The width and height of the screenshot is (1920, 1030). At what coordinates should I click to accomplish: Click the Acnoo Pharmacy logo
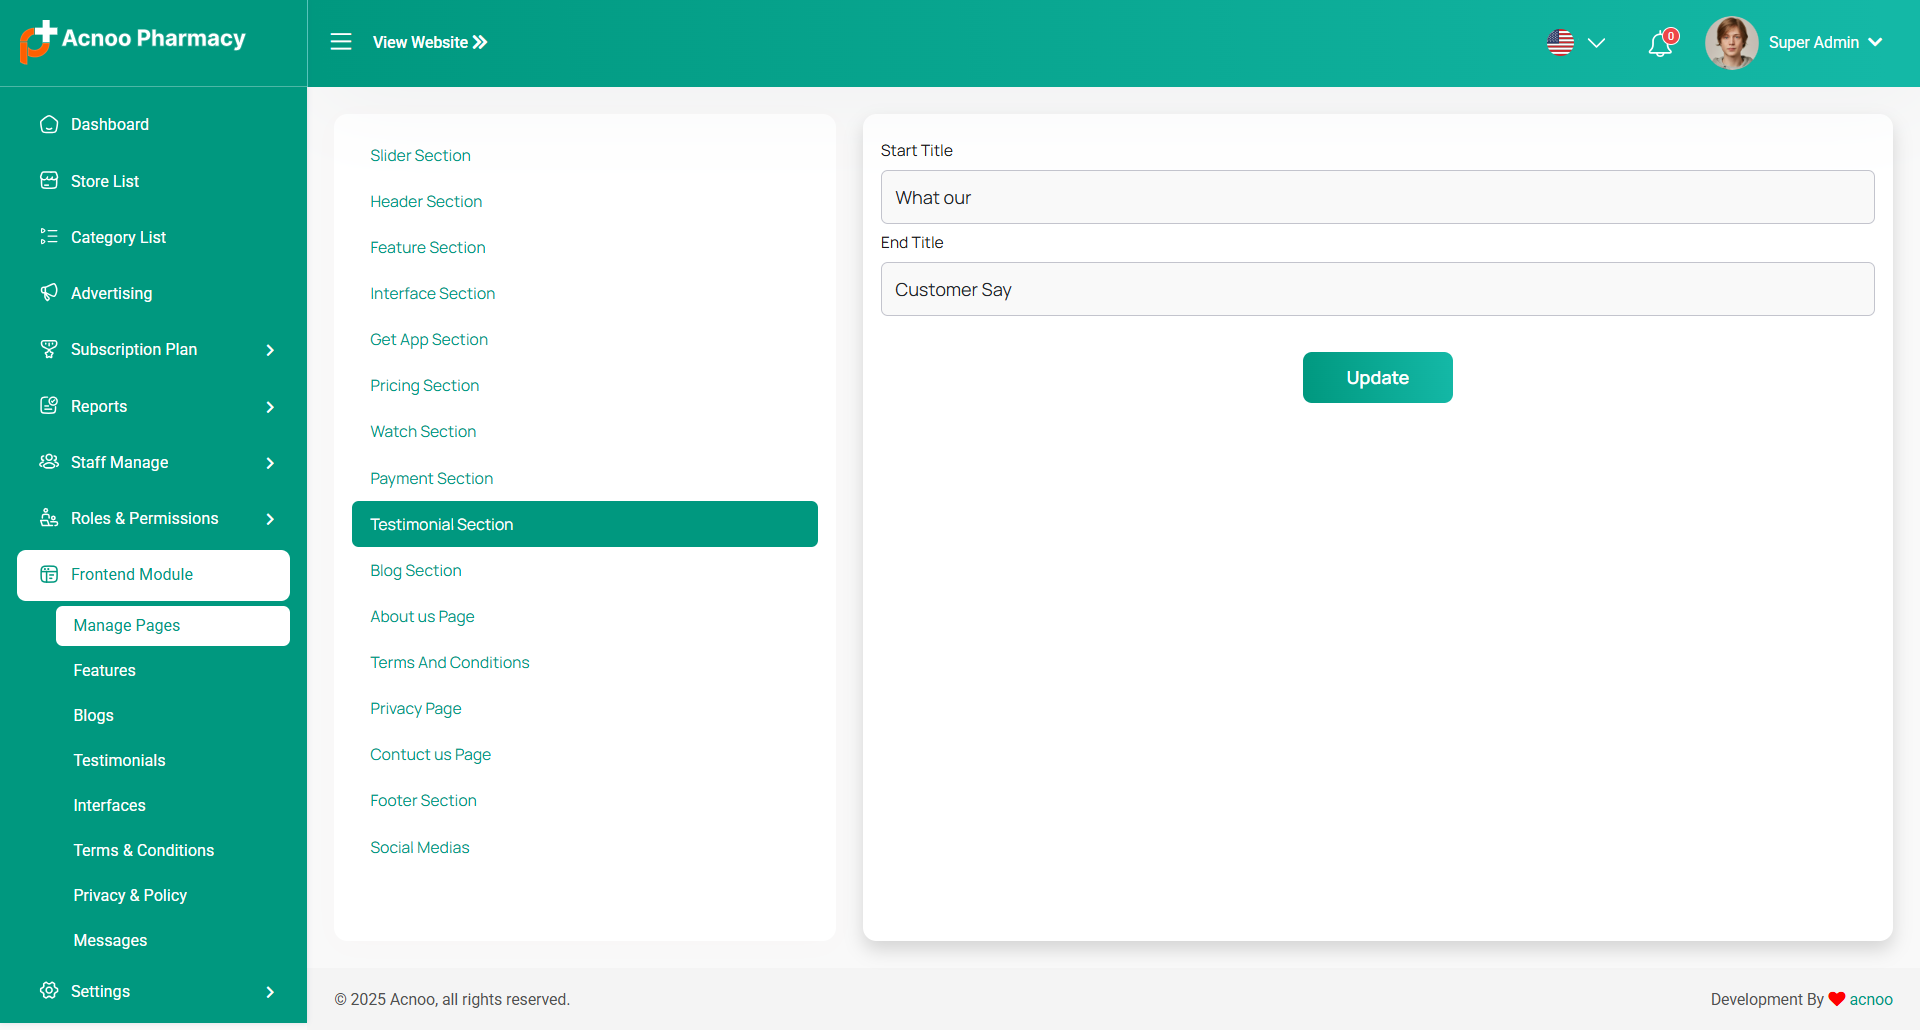(132, 40)
